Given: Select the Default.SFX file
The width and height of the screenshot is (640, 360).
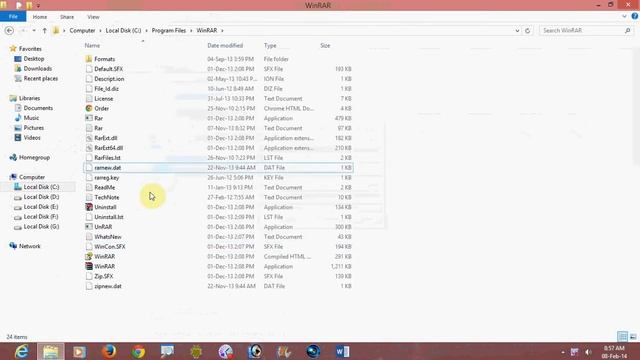Looking at the screenshot, I should 109,69.
